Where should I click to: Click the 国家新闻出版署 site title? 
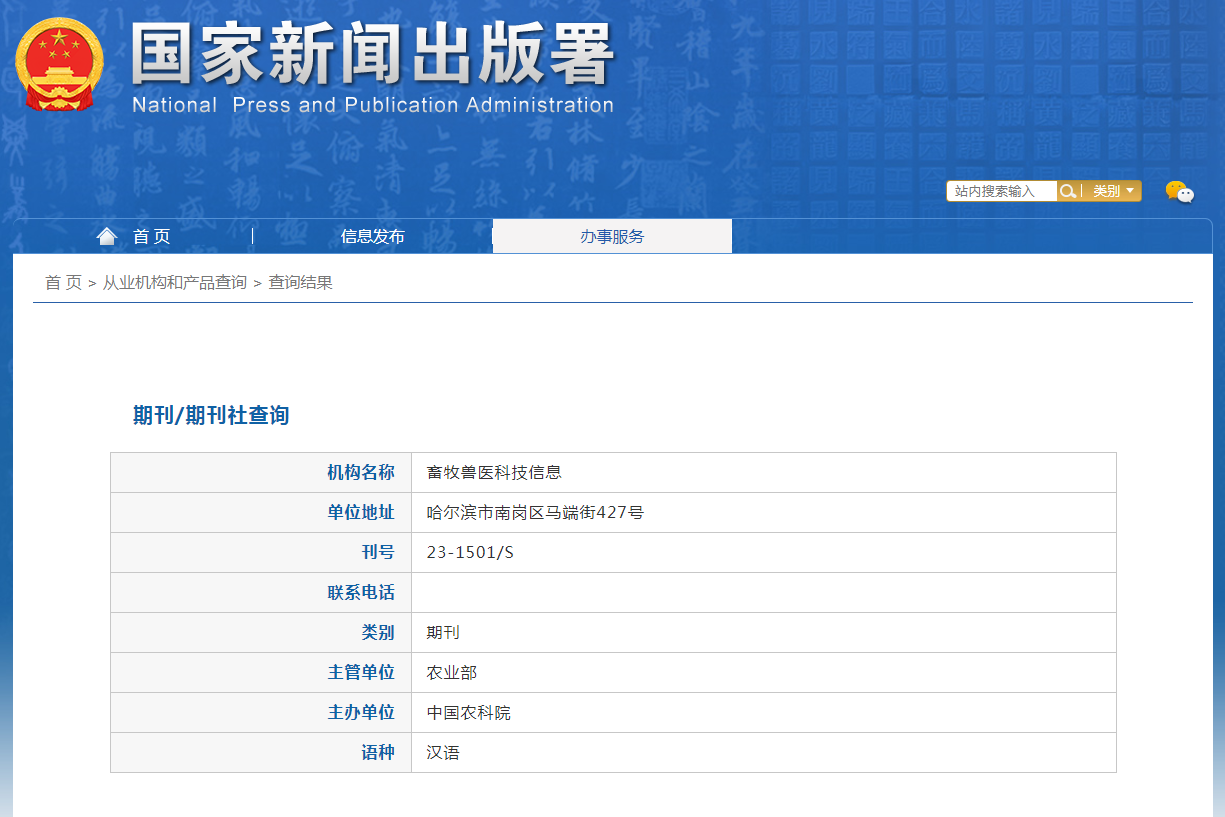tap(372, 55)
